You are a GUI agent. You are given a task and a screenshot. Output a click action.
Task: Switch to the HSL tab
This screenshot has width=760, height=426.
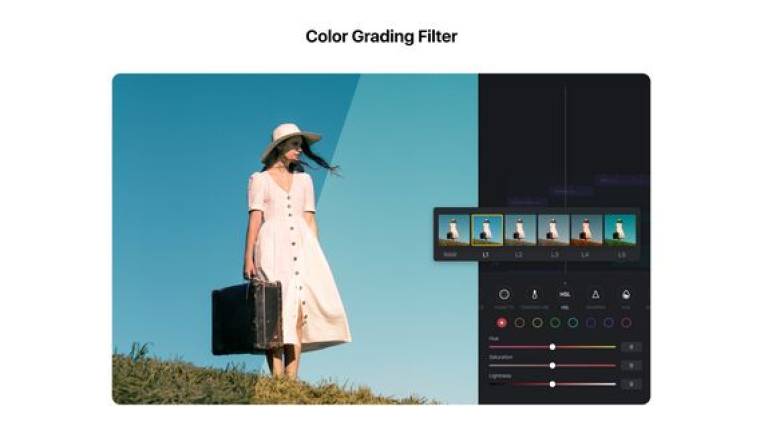tap(565, 295)
